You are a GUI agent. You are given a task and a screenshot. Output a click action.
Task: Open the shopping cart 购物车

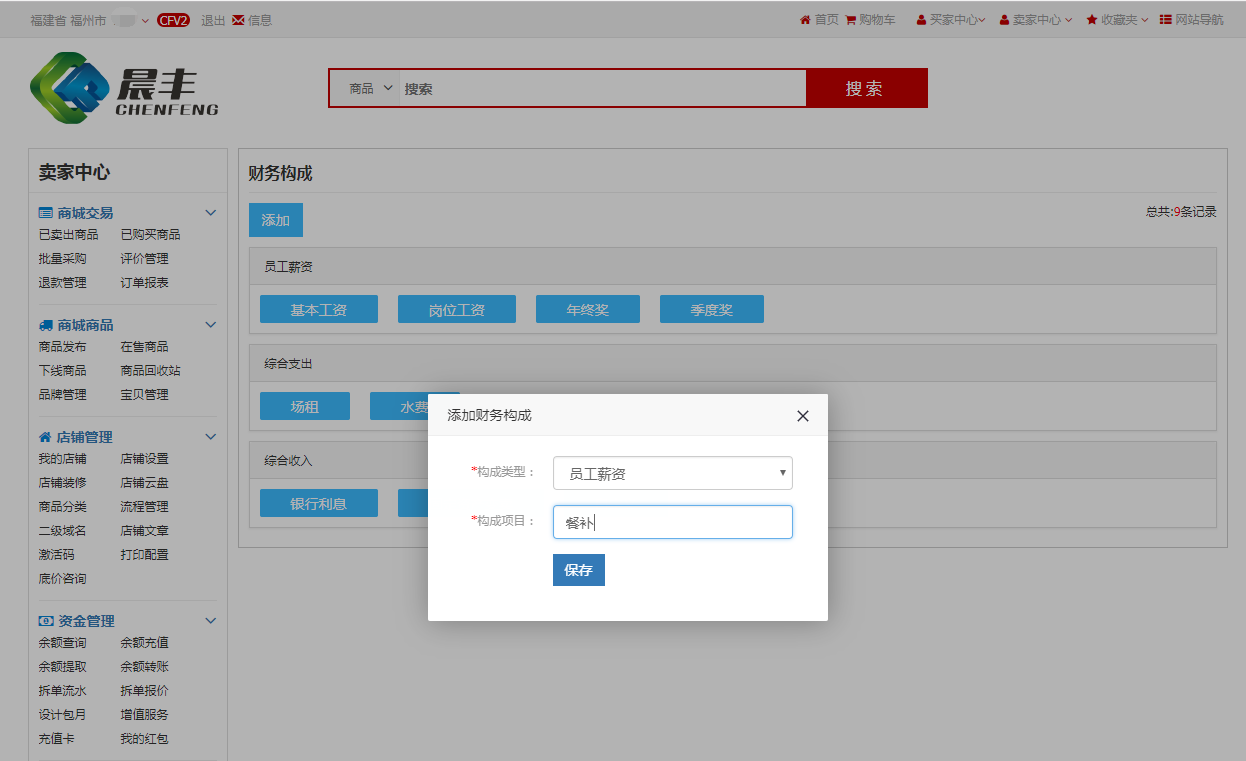point(870,20)
